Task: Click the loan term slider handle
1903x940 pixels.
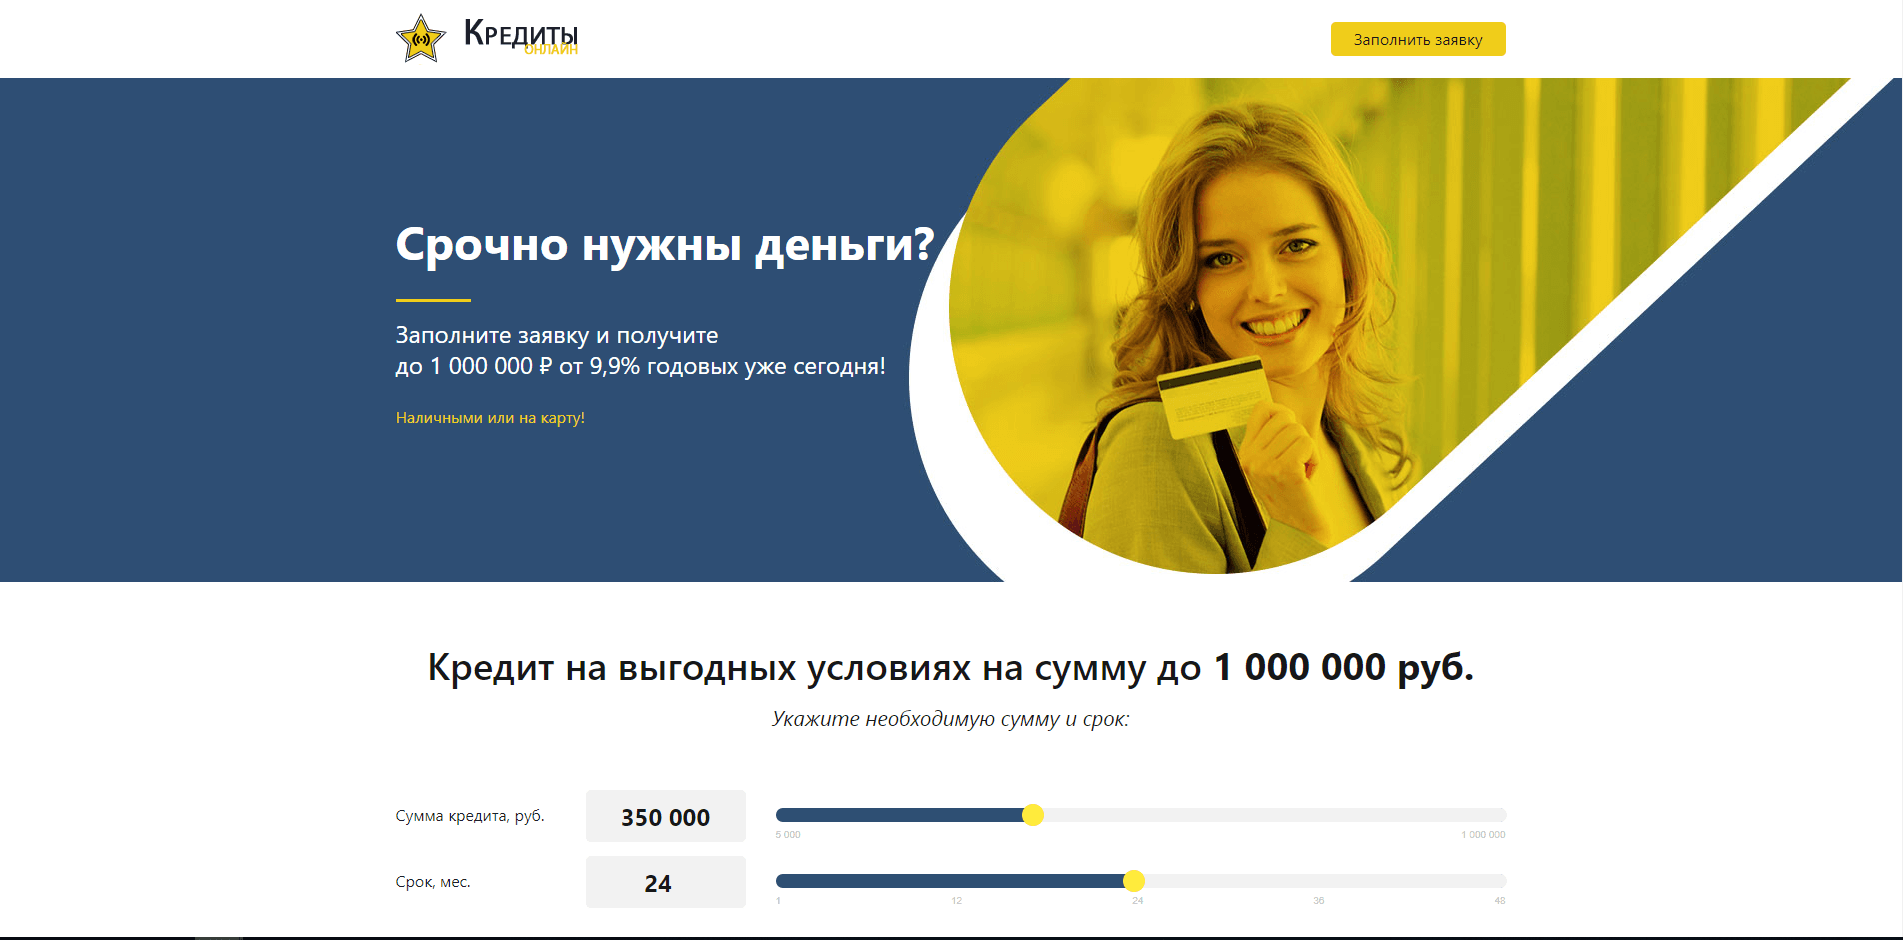Action: pyautogui.click(x=1136, y=882)
